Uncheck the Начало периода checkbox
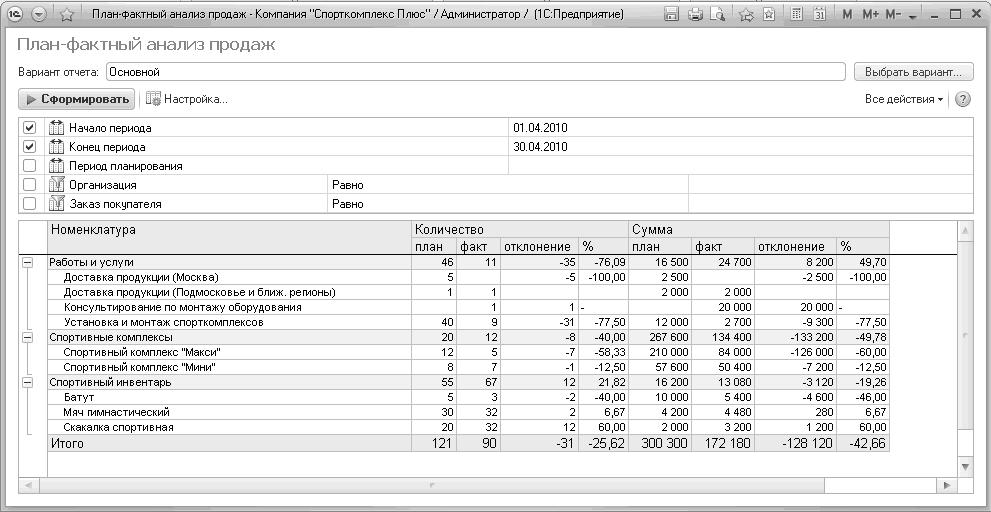This screenshot has height=512, width=991. click(x=29, y=128)
